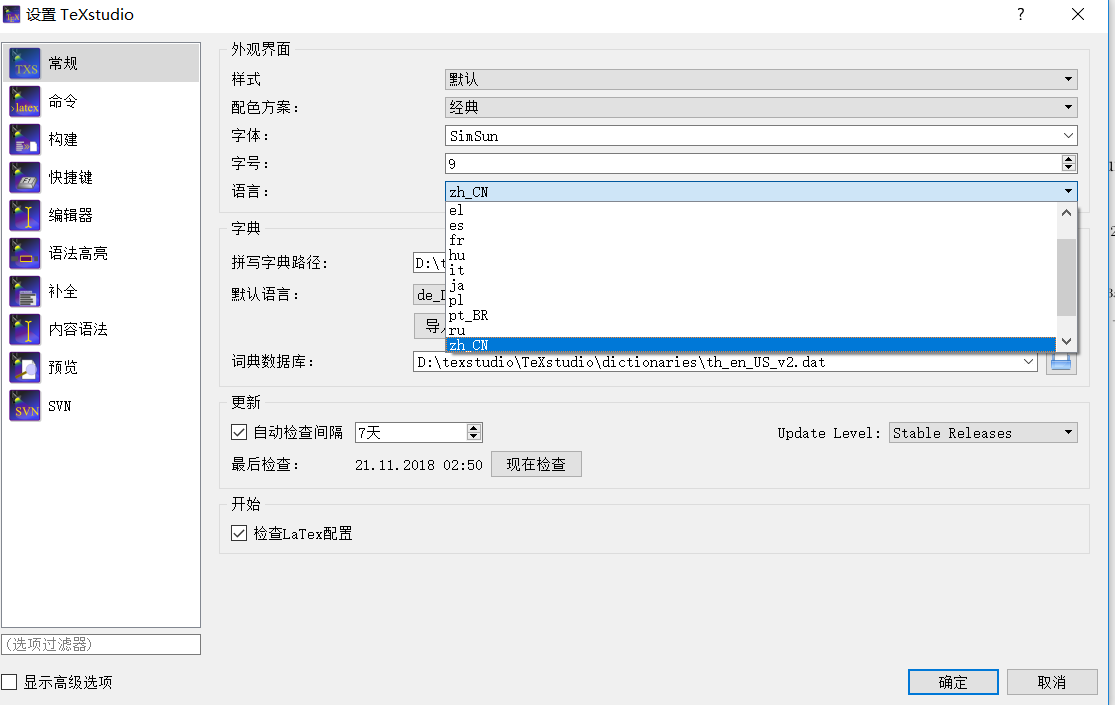1115x705 pixels.
Task: Select highlighted zh_CN in language list
Action: (751, 345)
